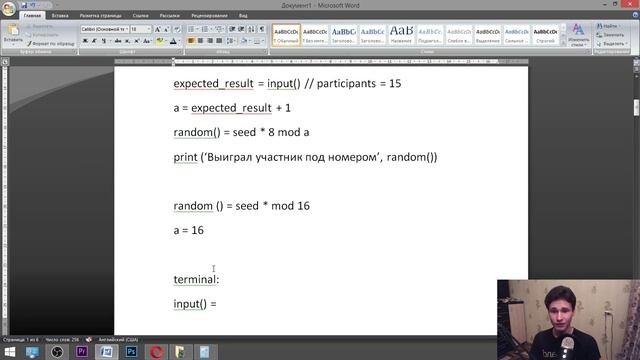Click the Paste (Вставить) button
640x360 pixels.
tap(13, 34)
